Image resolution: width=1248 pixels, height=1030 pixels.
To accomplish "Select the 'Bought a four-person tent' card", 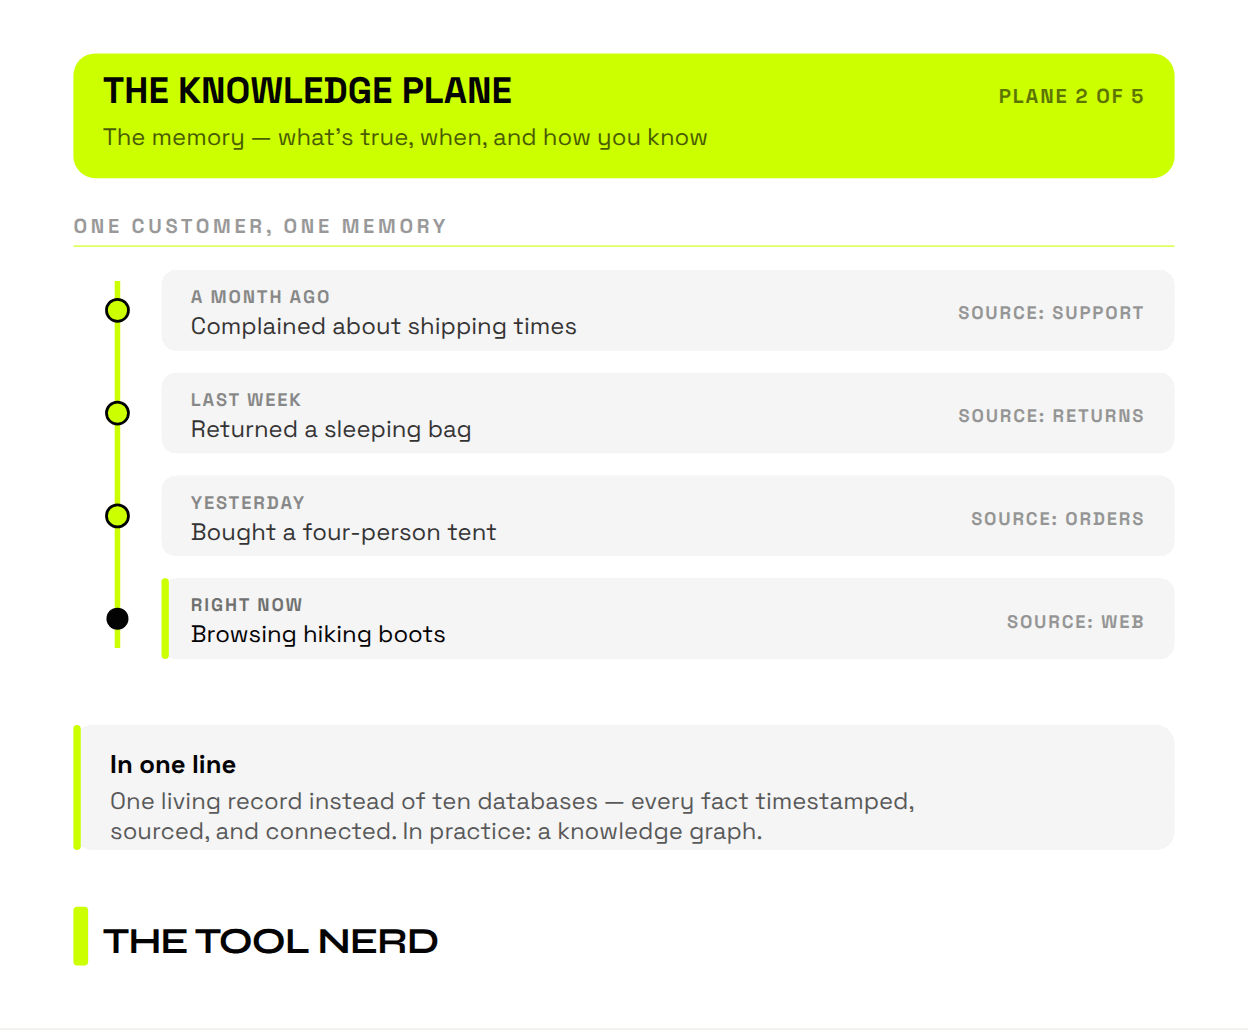I will 668,516.
